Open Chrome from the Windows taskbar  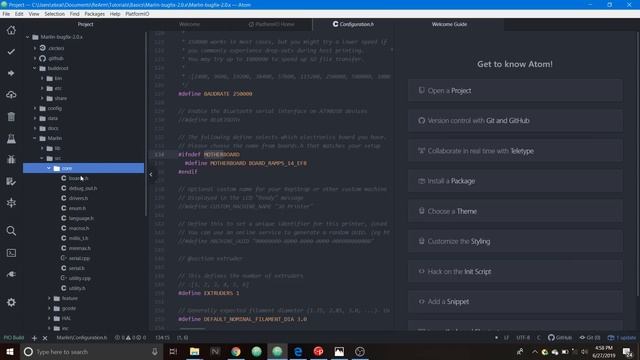236,351
